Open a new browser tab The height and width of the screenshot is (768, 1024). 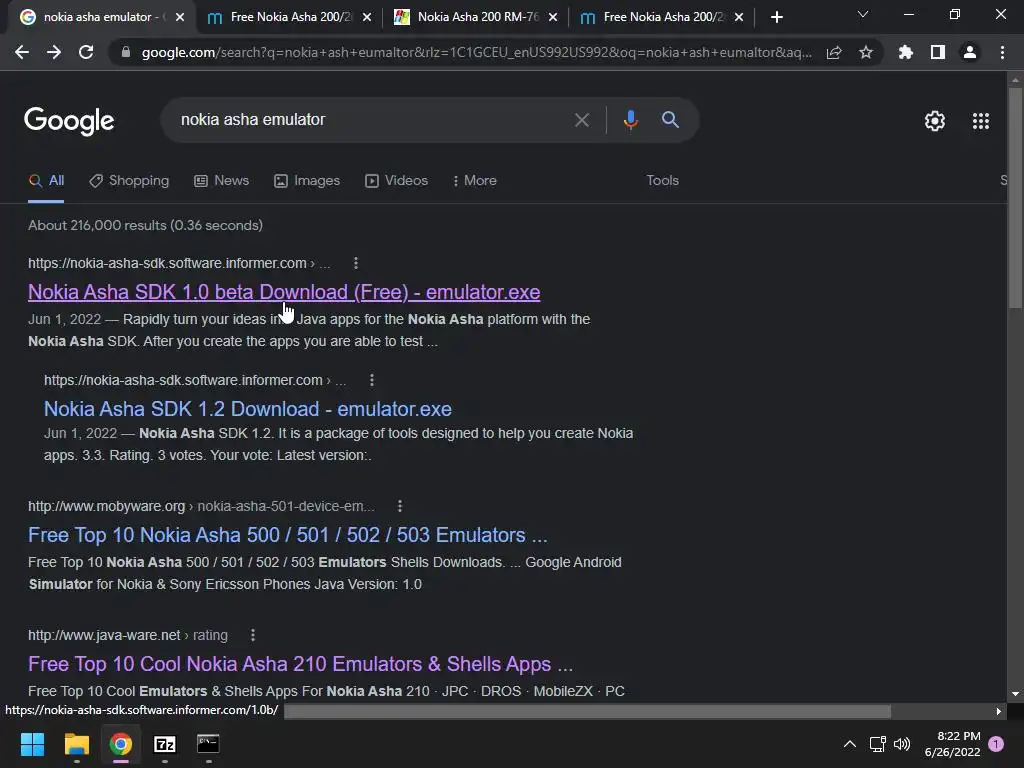(x=776, y=18)
